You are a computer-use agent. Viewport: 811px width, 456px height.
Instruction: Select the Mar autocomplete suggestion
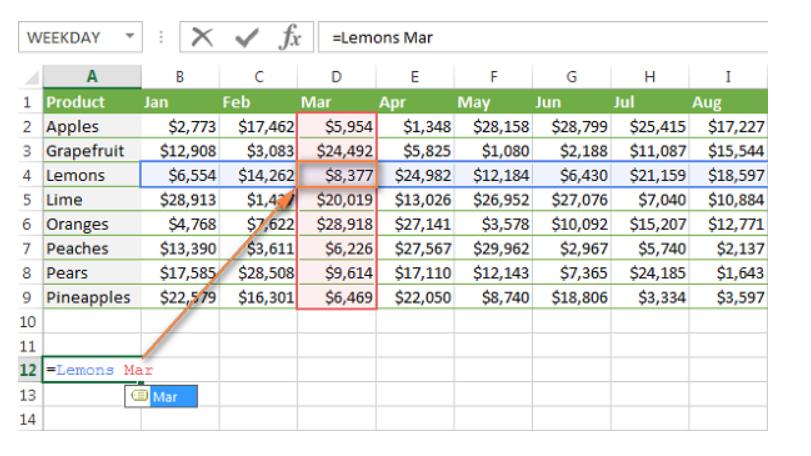tap(163, 398)
